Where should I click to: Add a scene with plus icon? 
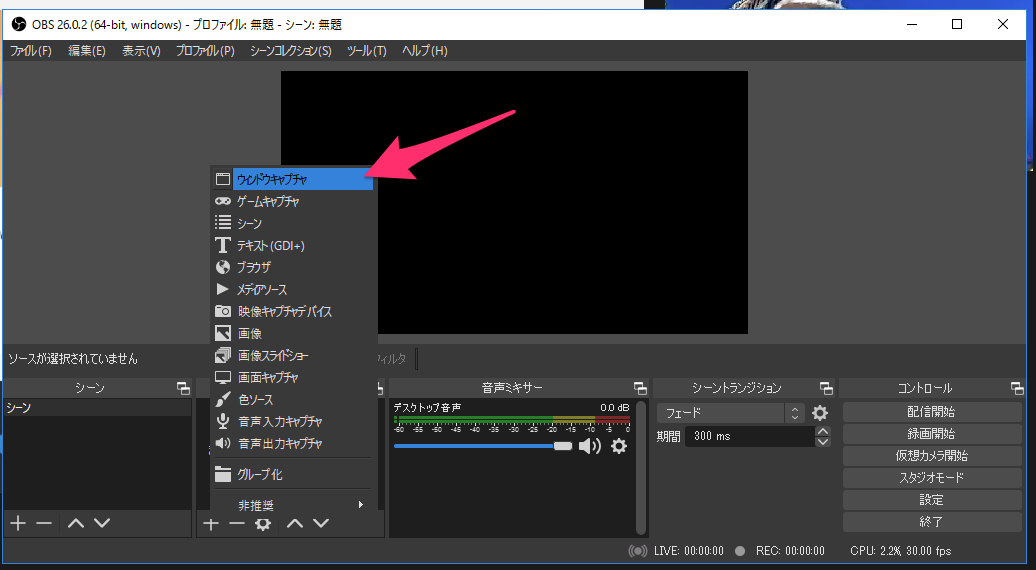tap(18, 524)
